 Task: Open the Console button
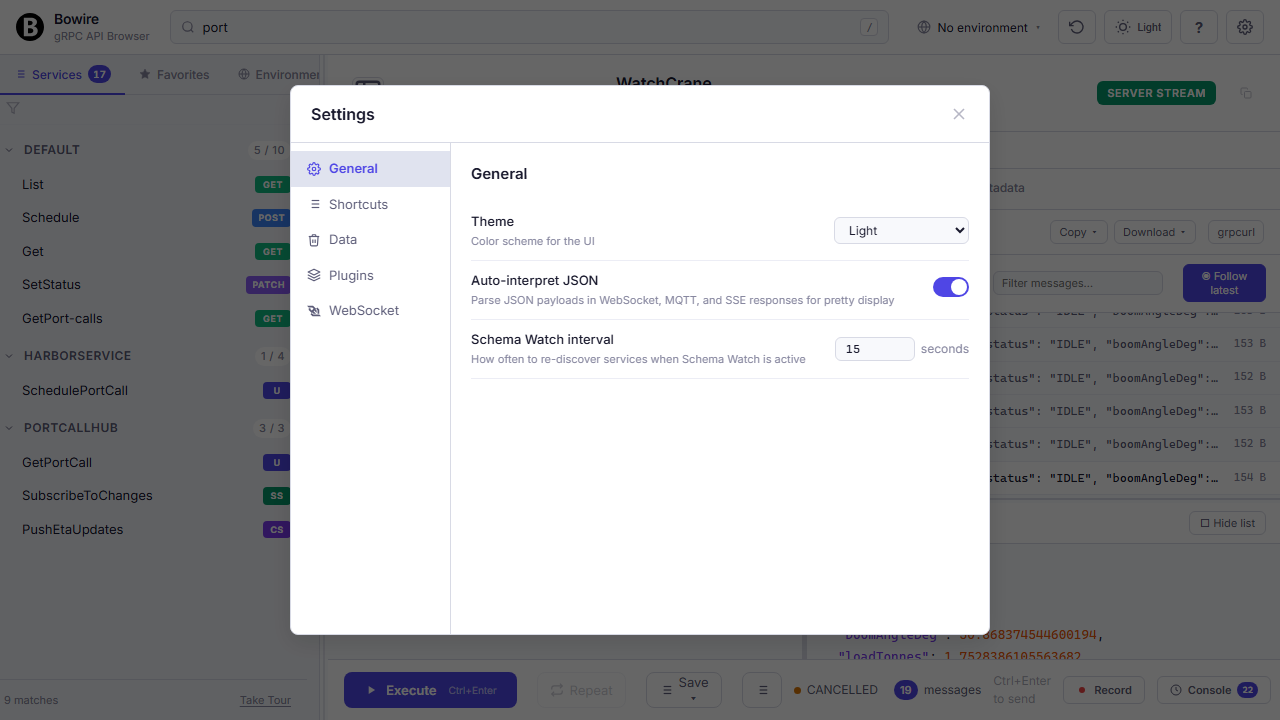pyautogui.click(x=1213, y=690)
